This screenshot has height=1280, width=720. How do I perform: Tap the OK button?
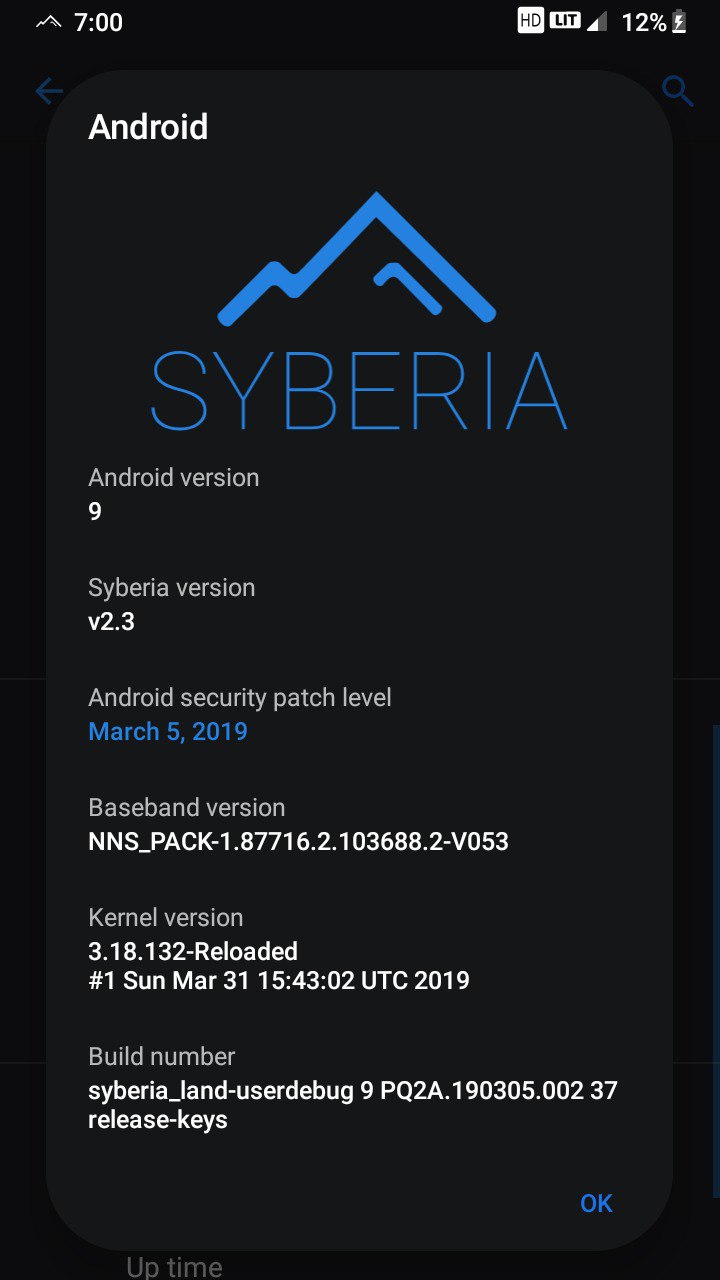pyautogui.click(x=596, y=1203)
